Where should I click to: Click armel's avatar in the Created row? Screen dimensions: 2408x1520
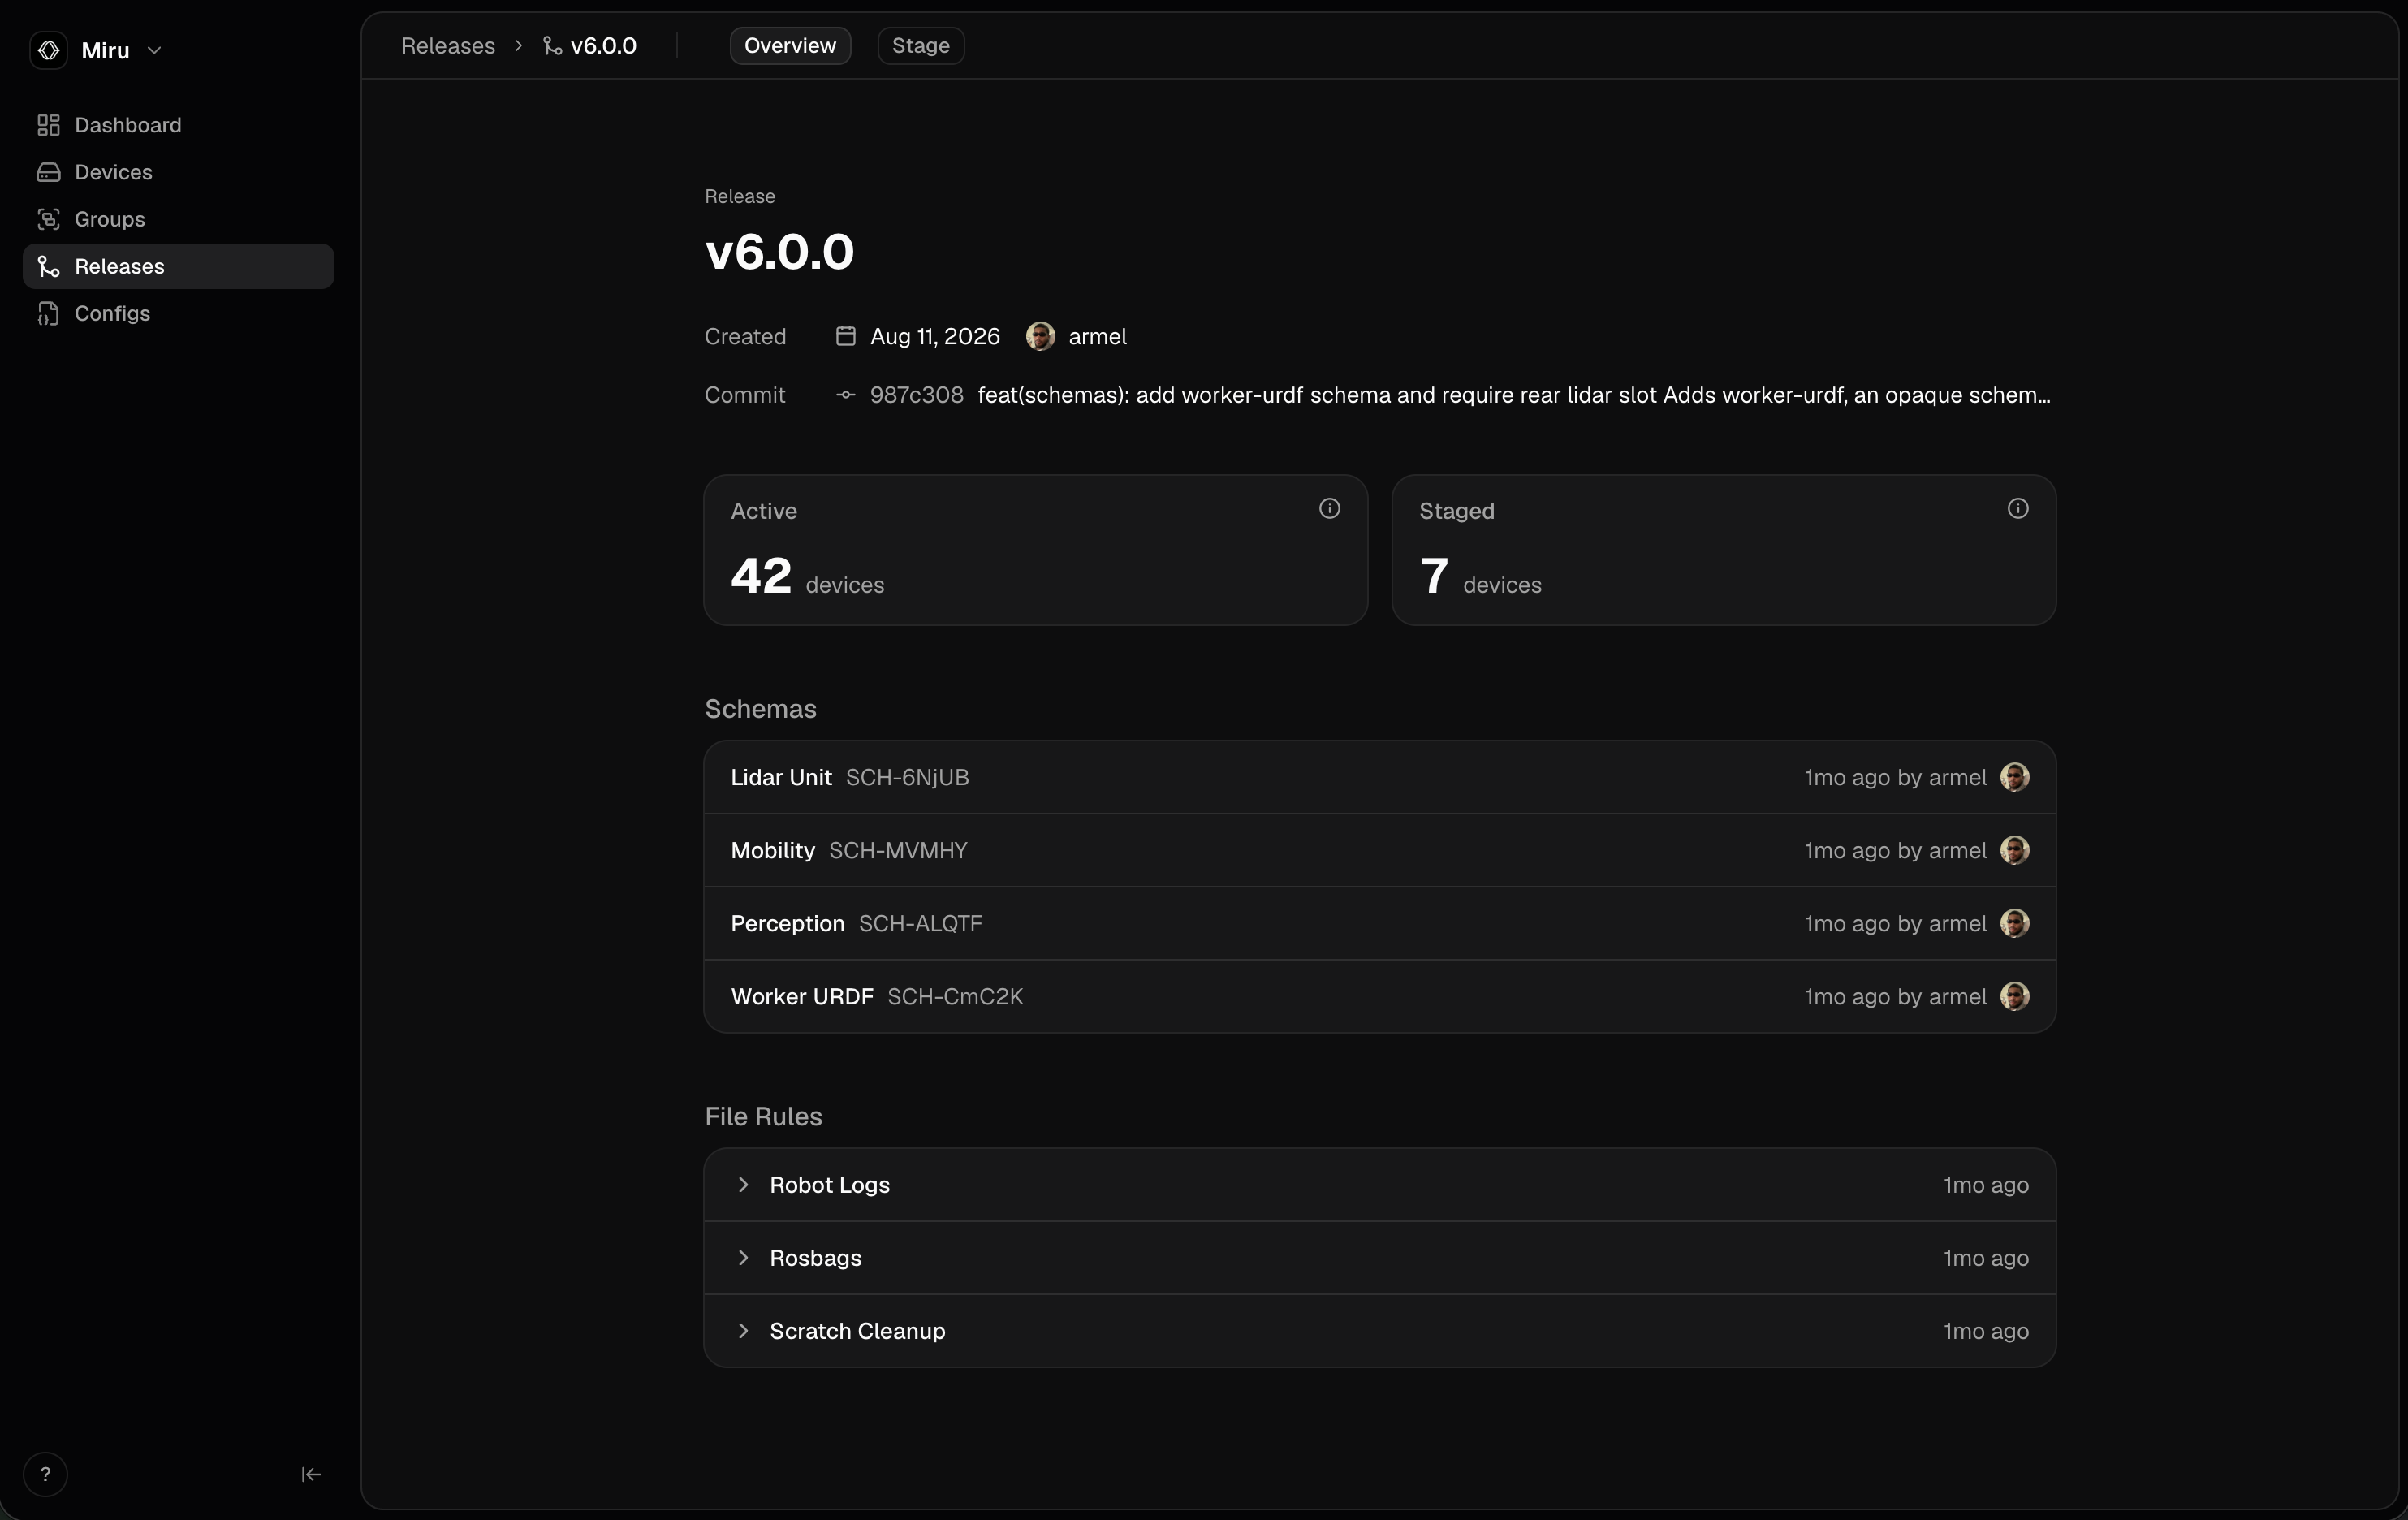coord(1040,336)
